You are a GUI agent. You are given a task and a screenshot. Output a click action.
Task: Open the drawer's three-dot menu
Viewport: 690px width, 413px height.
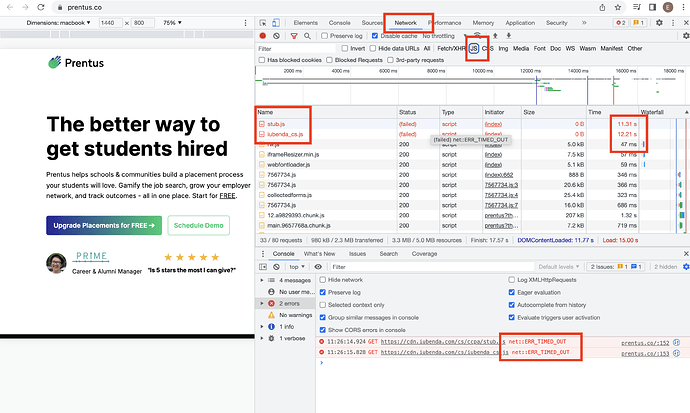(x=263, y=254)
